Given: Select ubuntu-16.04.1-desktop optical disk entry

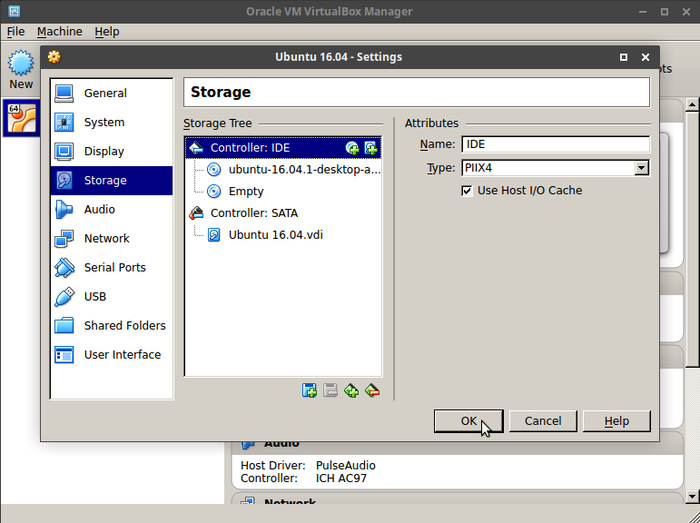Looking at the screenshot, I should tap(294, 170).
